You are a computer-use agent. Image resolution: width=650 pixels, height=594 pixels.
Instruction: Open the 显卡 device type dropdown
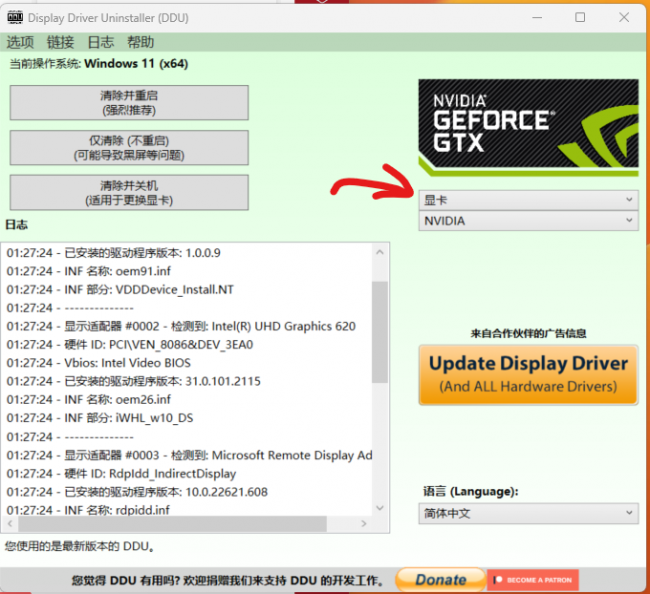point(528,200)
